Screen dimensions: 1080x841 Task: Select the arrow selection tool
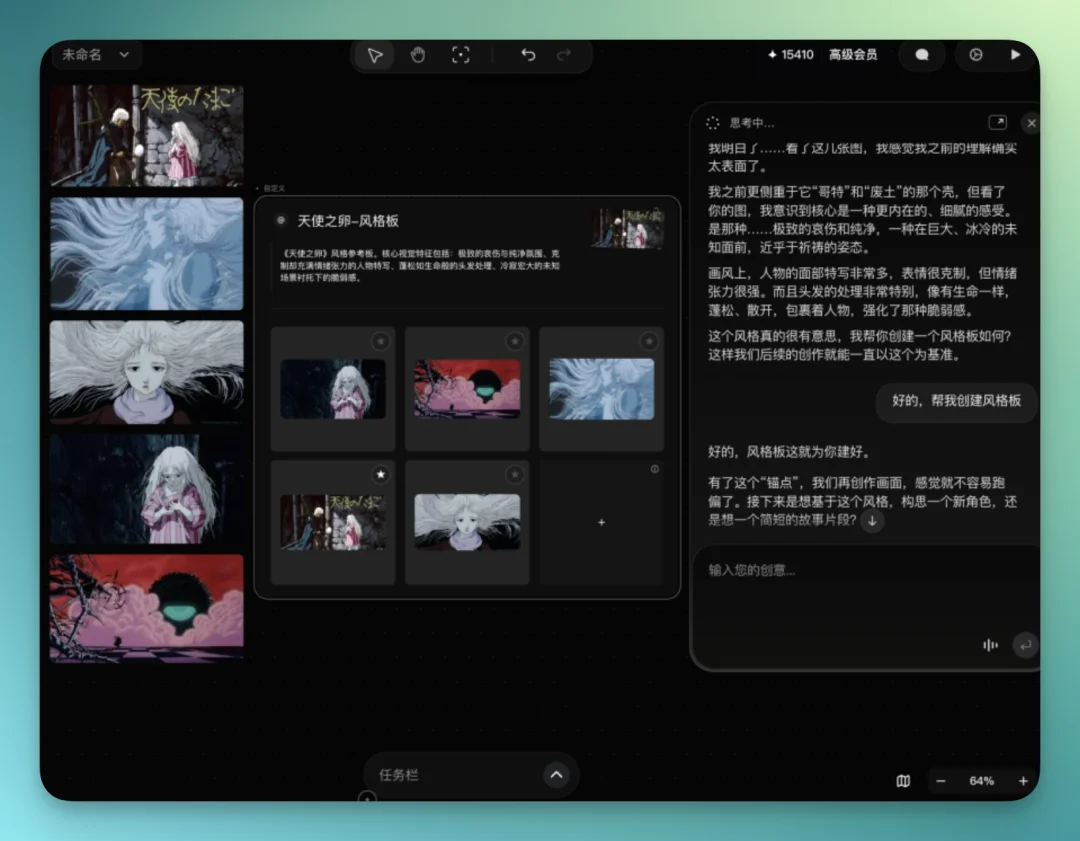[374, 55]
